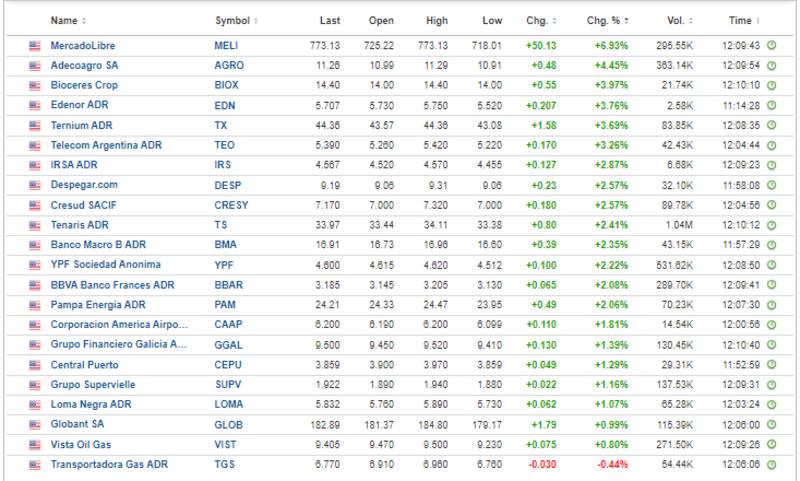800x481 pixels.
Task: Click the flag icon next to Loma Negra ADR
Action: pyautogui.click(x=34, y=404)
